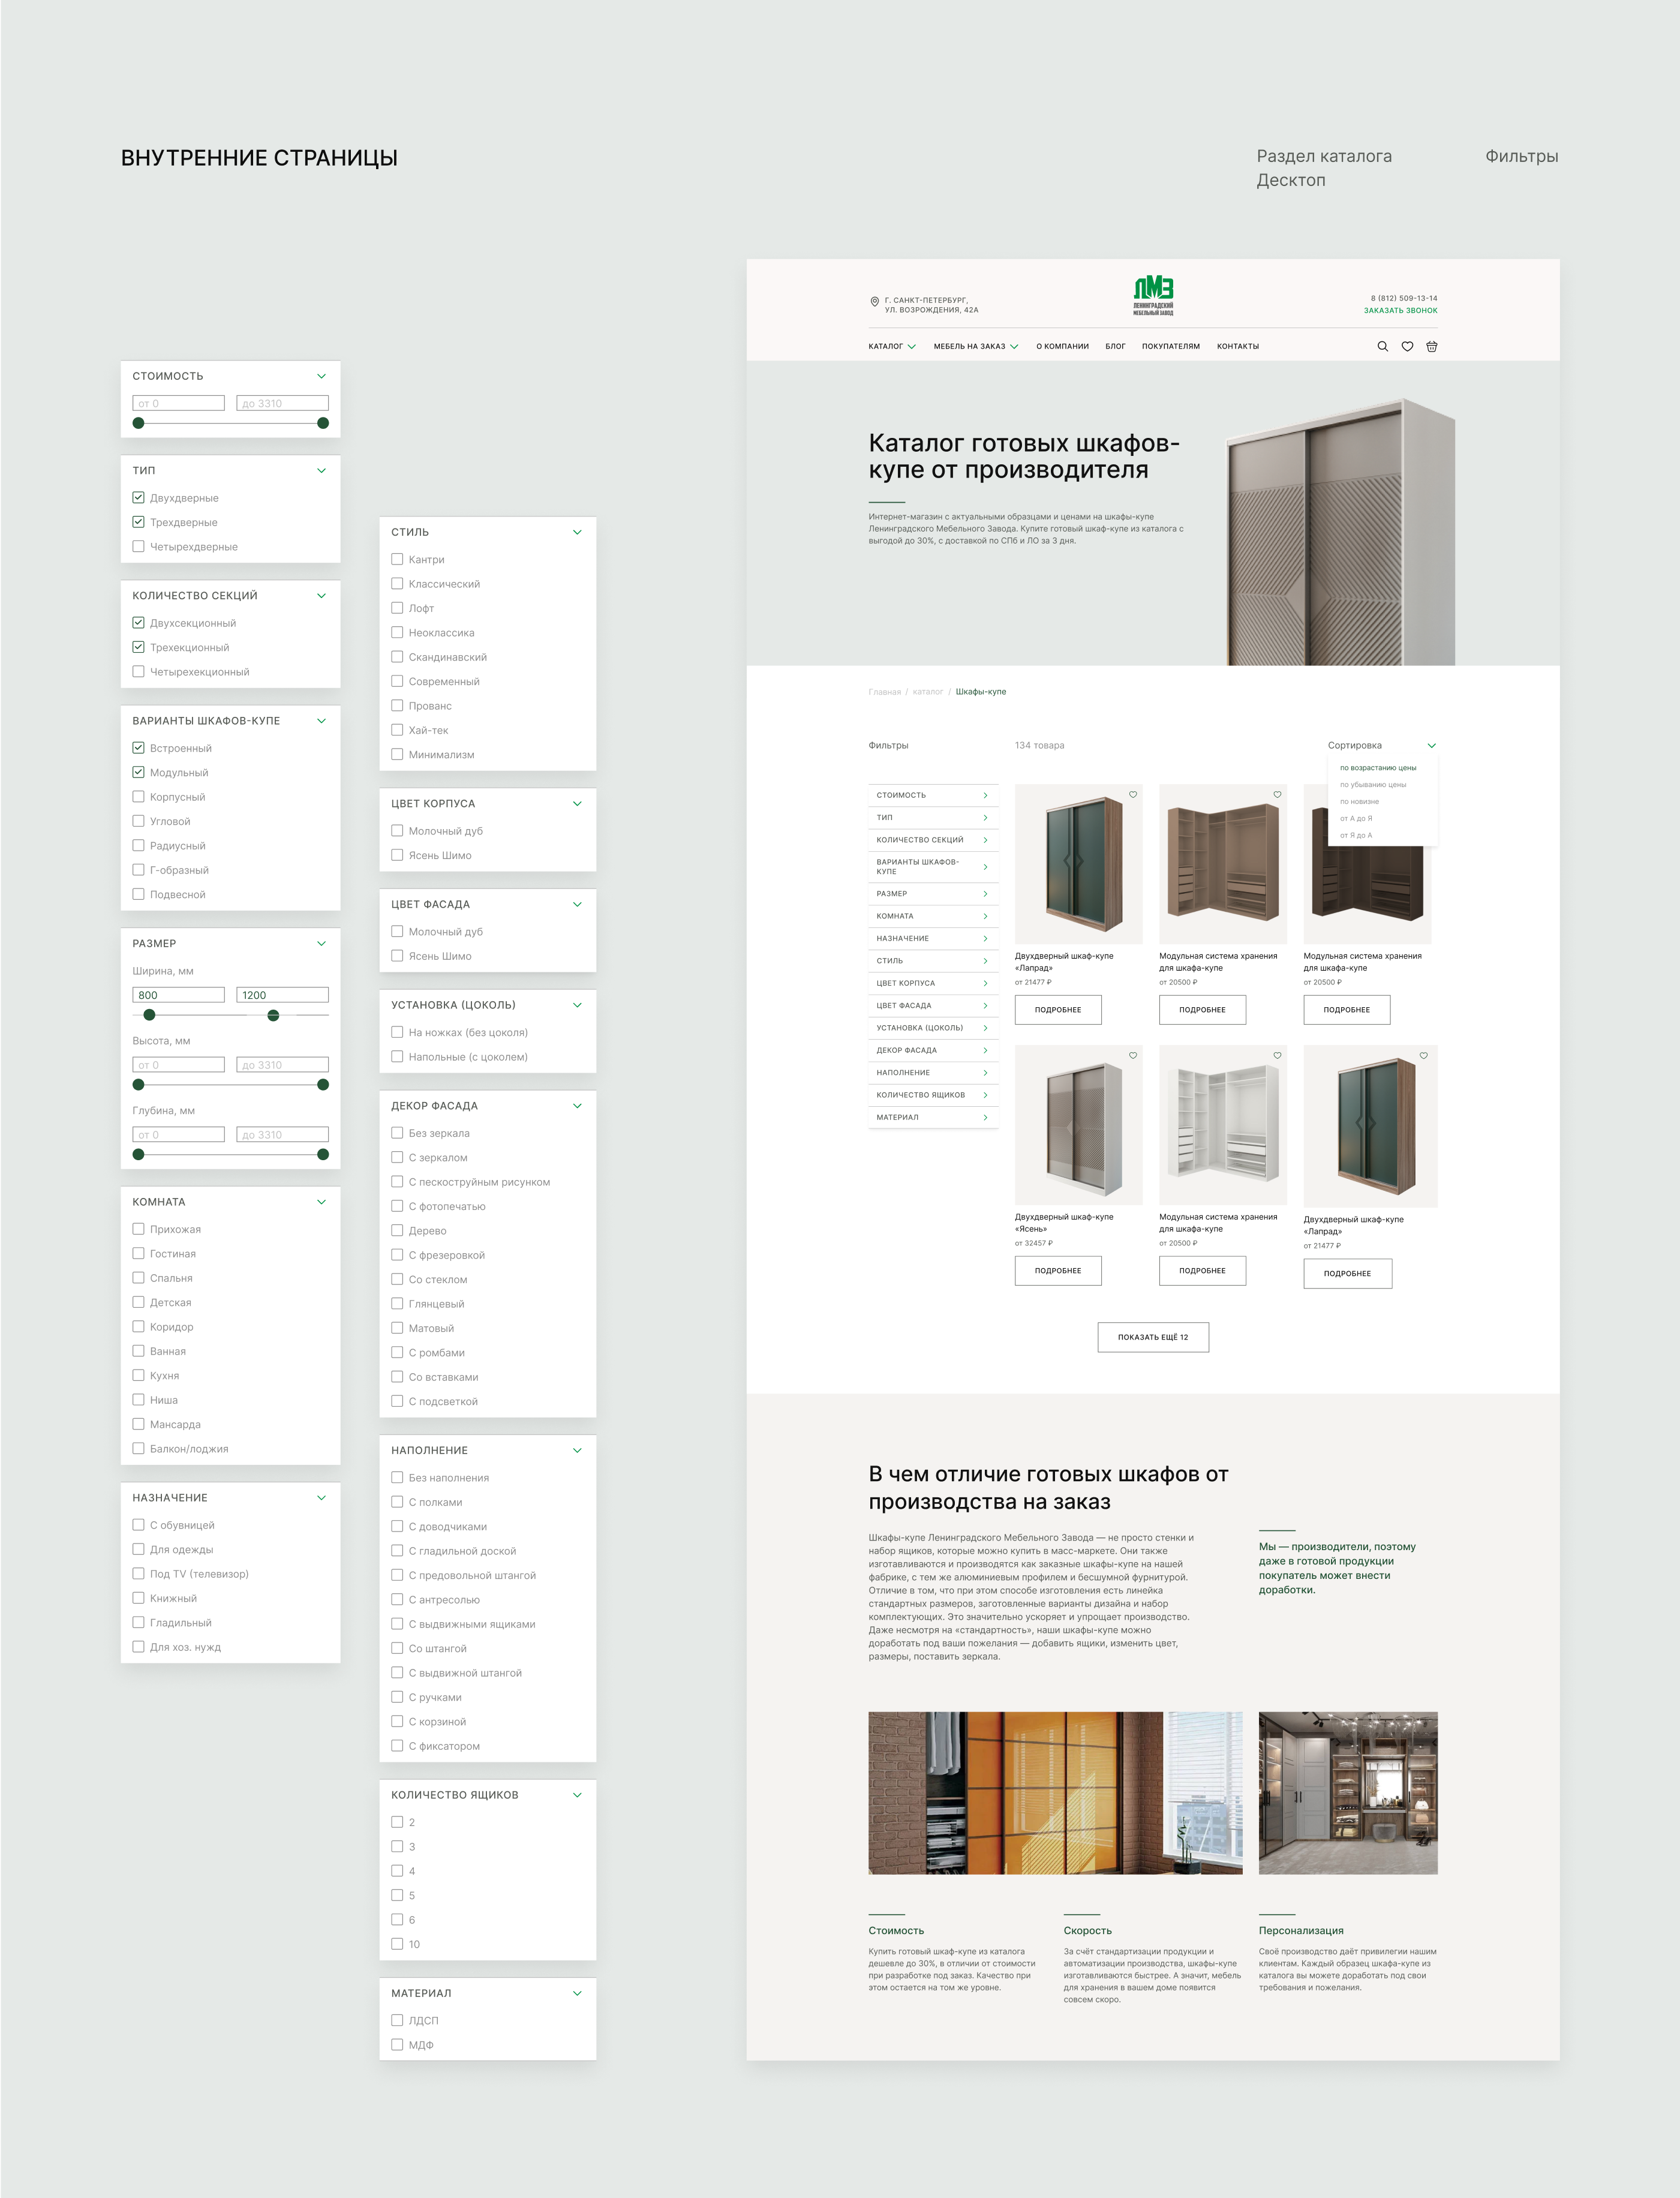
Task: Favorite the first Лапрад wardrobe via heart
Action: pyautogui.click(x=1133, y=795)
